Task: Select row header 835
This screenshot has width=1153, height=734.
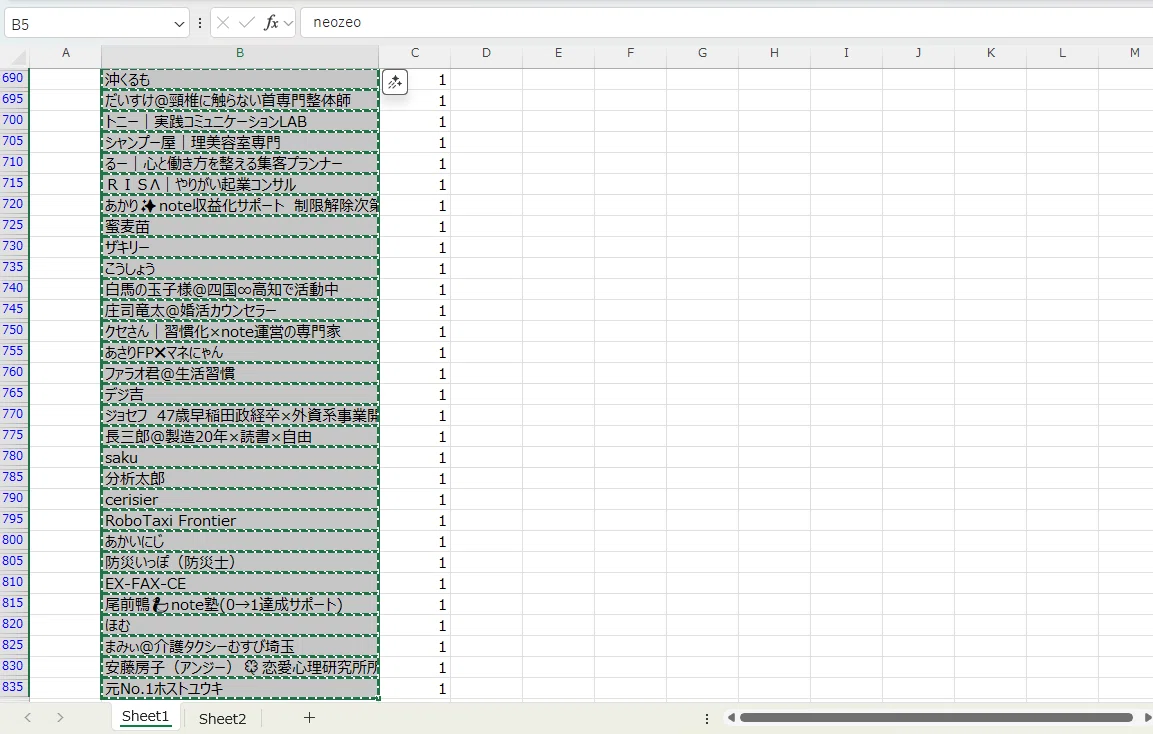Action: (x=13, y=688)
